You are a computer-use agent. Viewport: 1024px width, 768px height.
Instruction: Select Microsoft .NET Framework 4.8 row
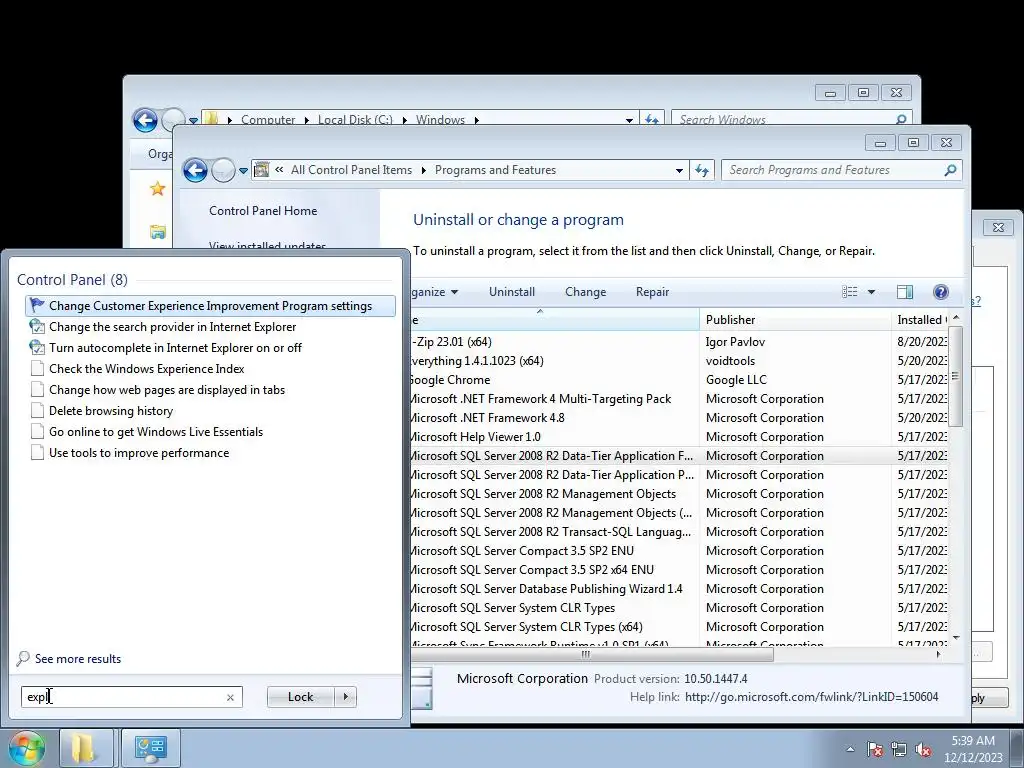pos(679,418)
